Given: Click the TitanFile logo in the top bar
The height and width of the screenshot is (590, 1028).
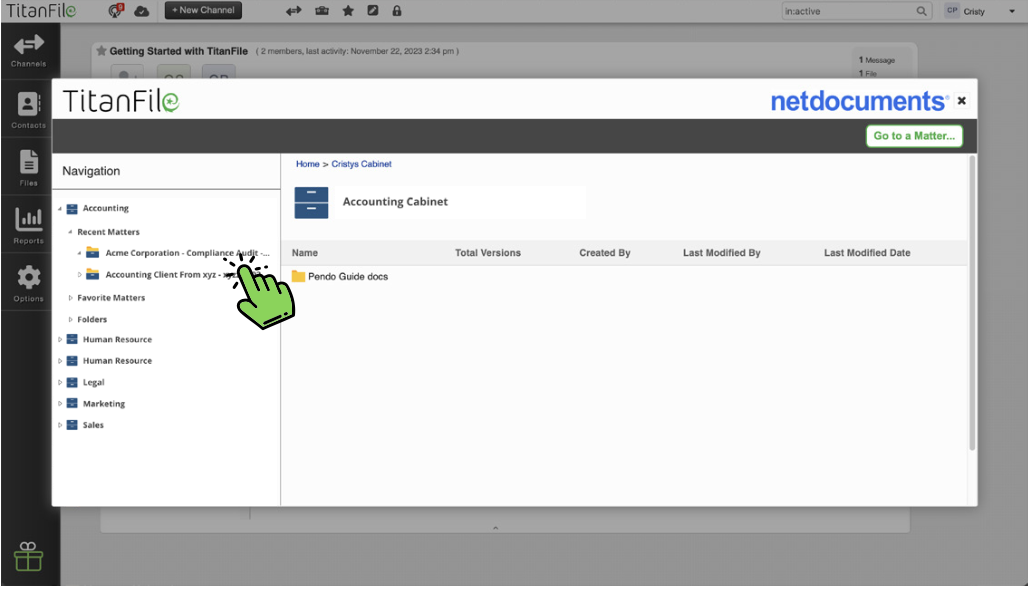Looking at the screenshot, I should (41, 10).
